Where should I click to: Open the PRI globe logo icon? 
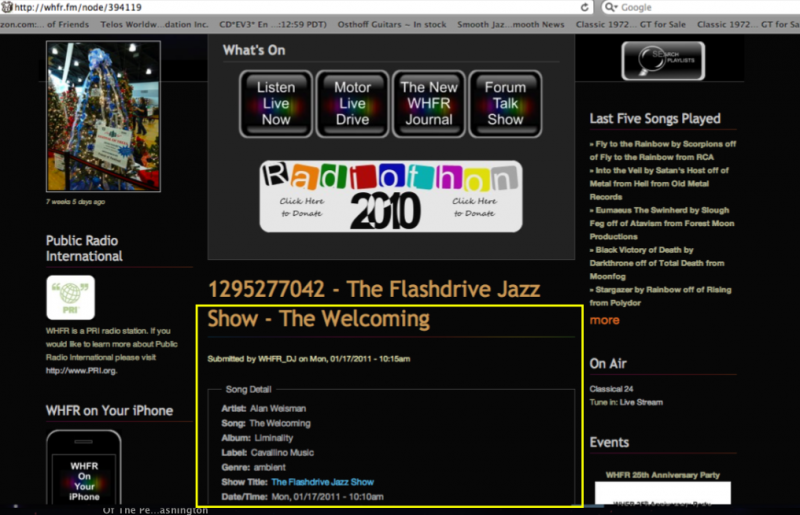(x=70, y=297)
